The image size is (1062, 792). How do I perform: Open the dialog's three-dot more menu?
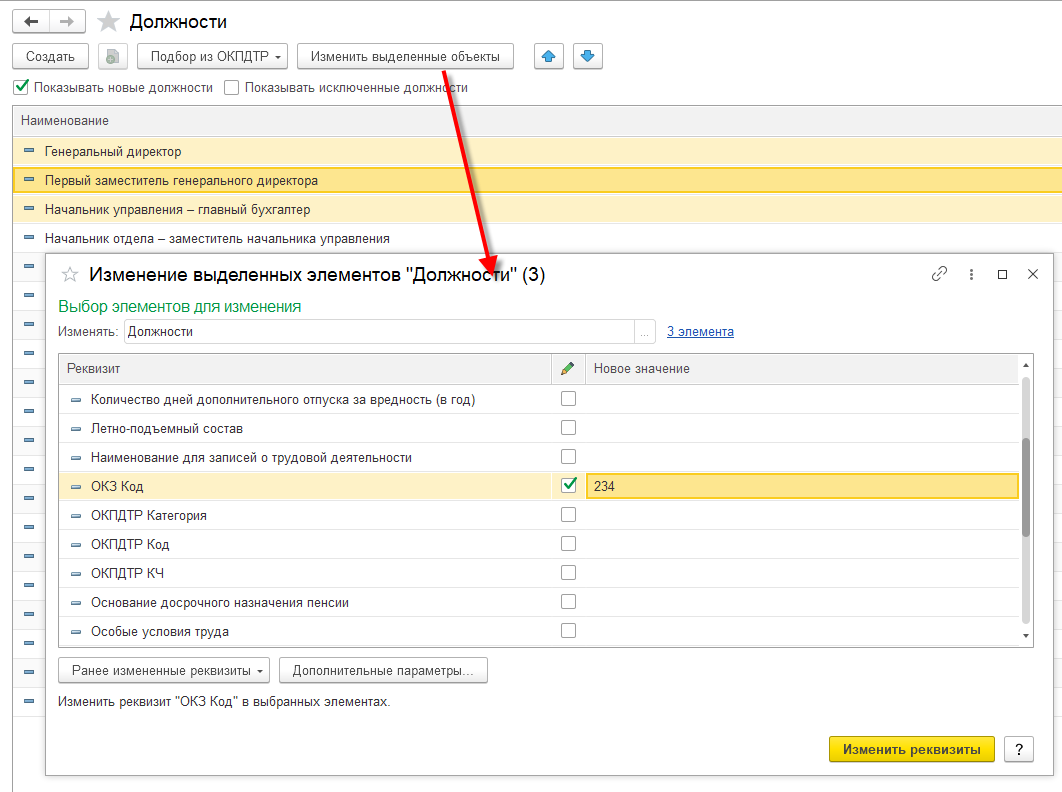click(x=971, y=274)
